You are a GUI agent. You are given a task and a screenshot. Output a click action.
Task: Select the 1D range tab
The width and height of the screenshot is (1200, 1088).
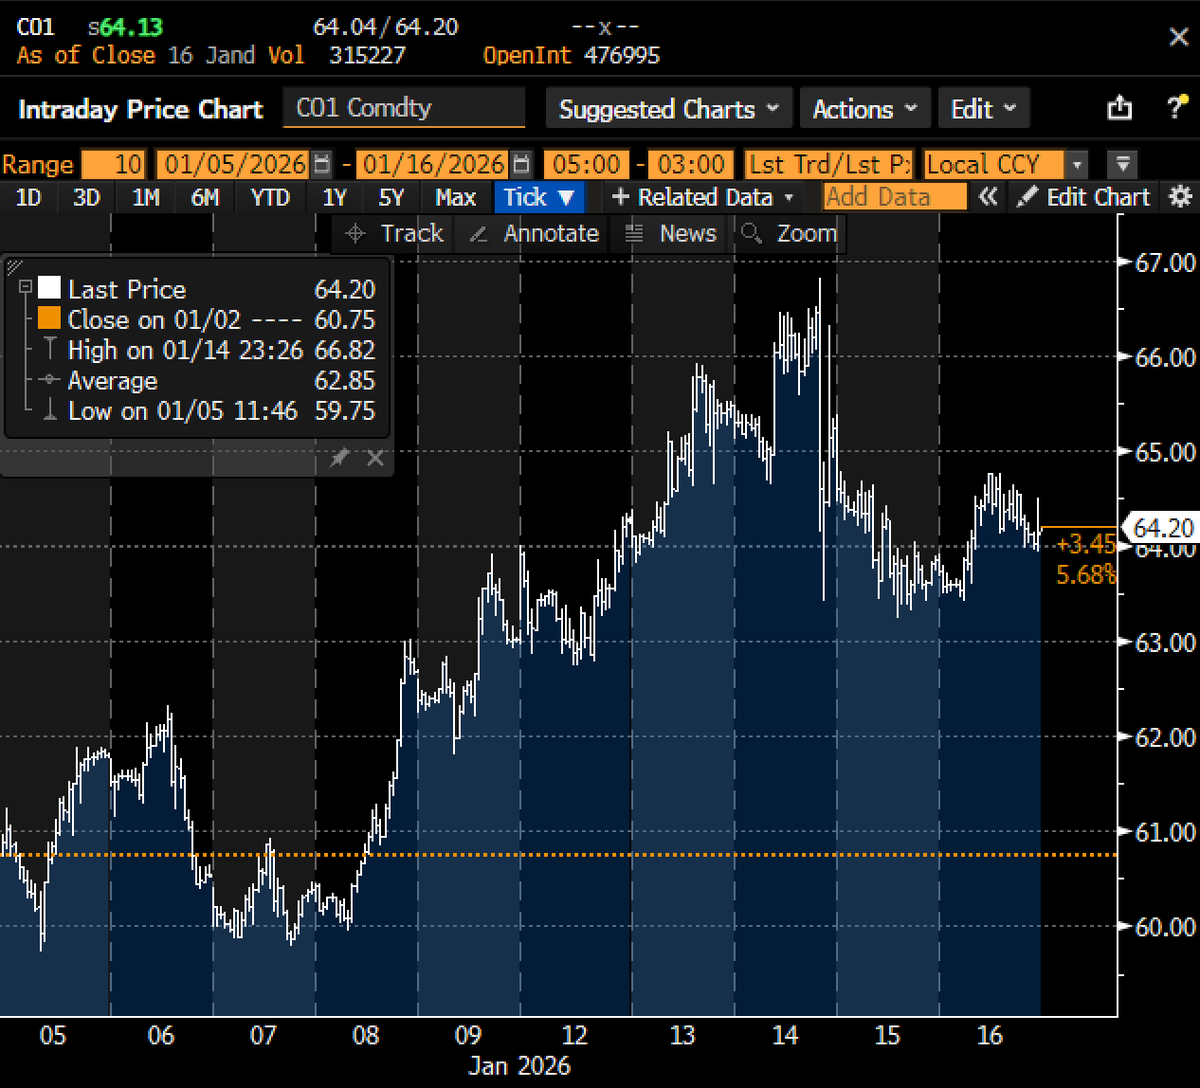[28, 197]
